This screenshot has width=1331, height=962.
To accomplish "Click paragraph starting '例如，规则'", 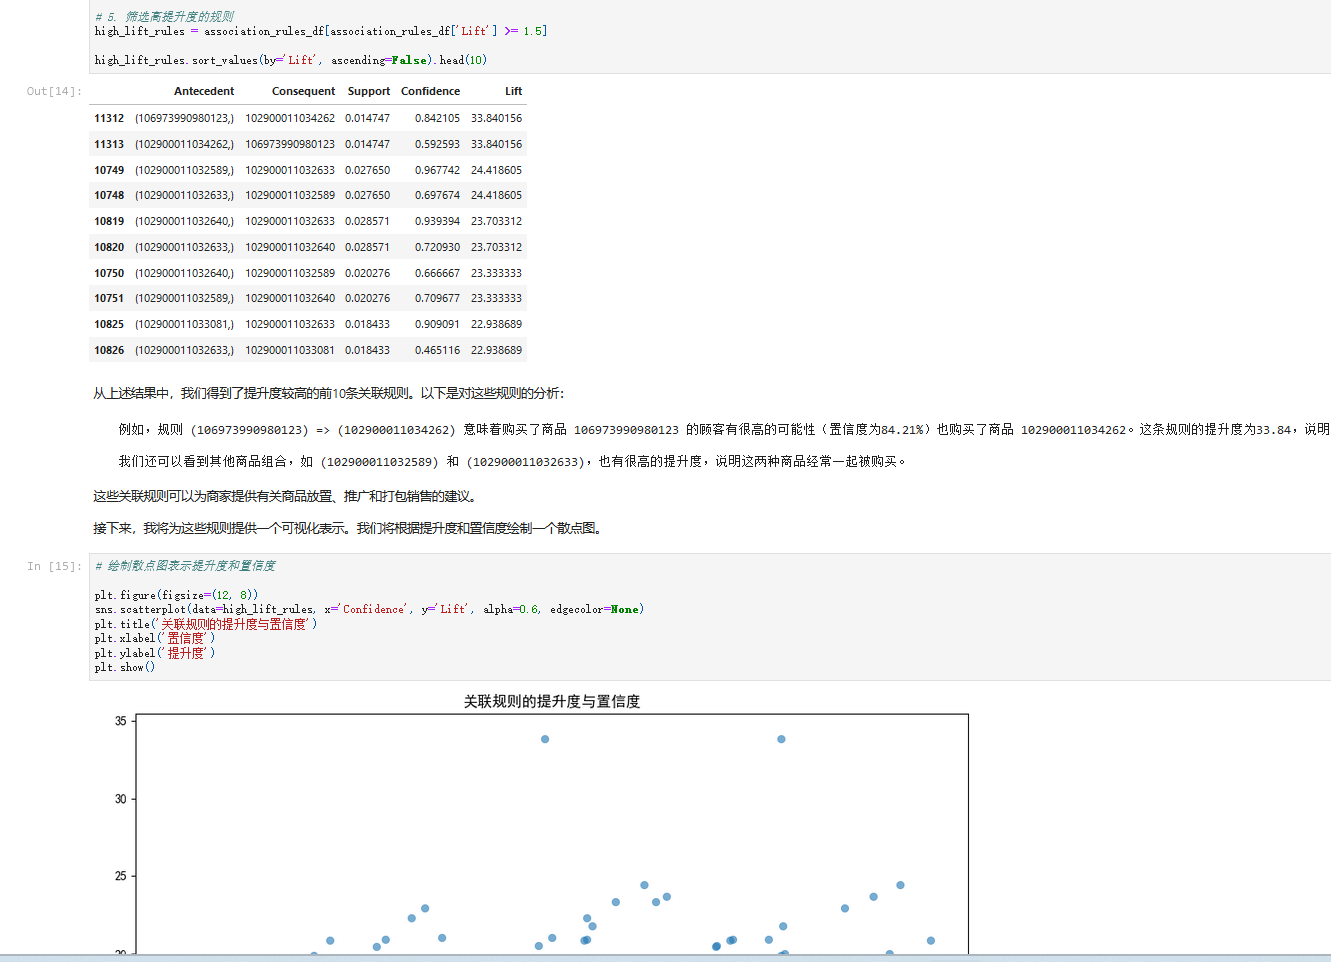I will [724, 430].
